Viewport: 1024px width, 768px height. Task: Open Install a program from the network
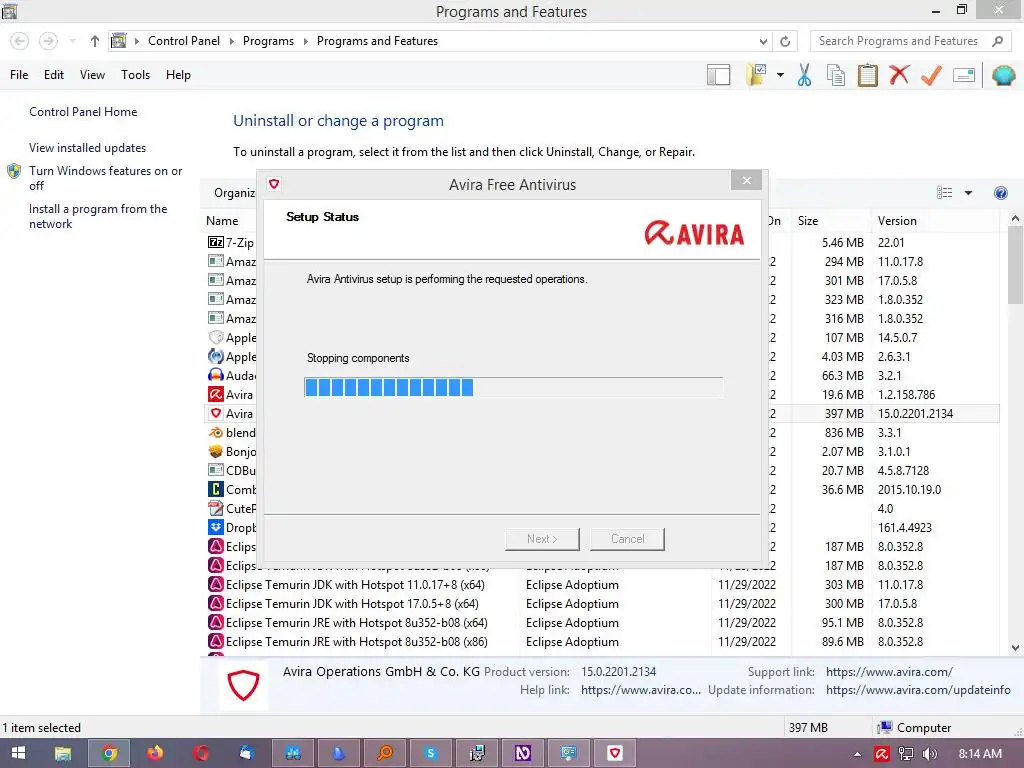click(x=98, y=216)
